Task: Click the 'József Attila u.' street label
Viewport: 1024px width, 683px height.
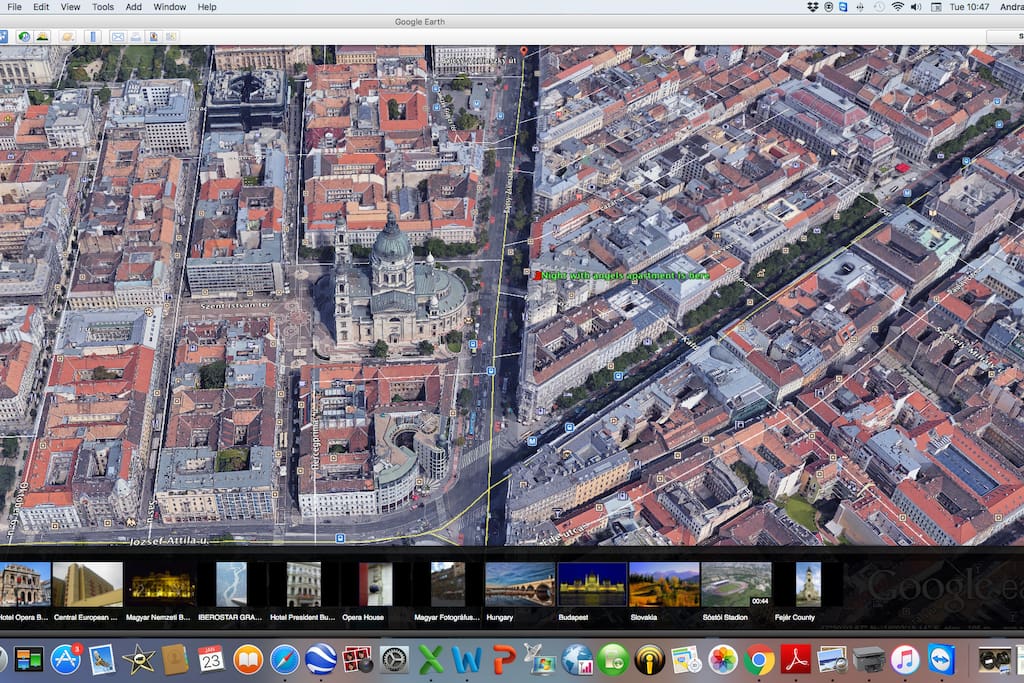Action: click(169, 541)
